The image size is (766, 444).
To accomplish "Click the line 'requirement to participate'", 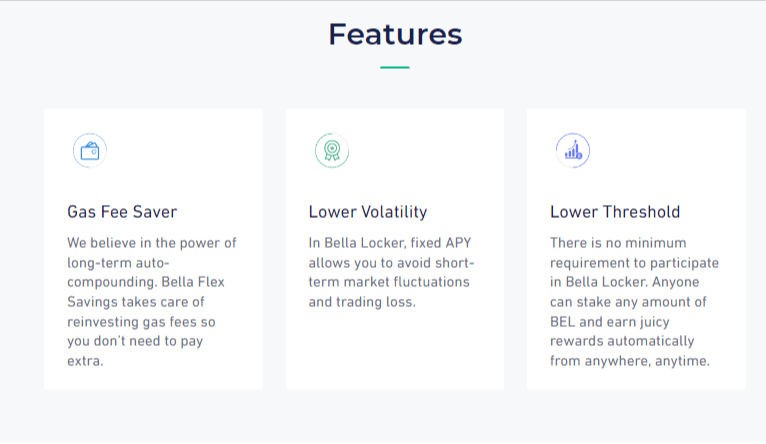I will tap(634, 263).
